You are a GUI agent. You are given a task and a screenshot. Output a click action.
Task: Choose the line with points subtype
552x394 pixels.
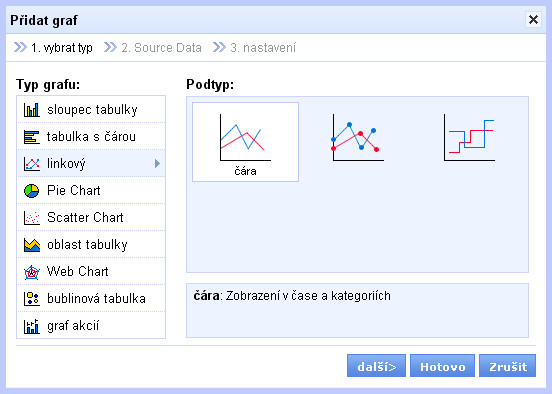coord(357,142)
